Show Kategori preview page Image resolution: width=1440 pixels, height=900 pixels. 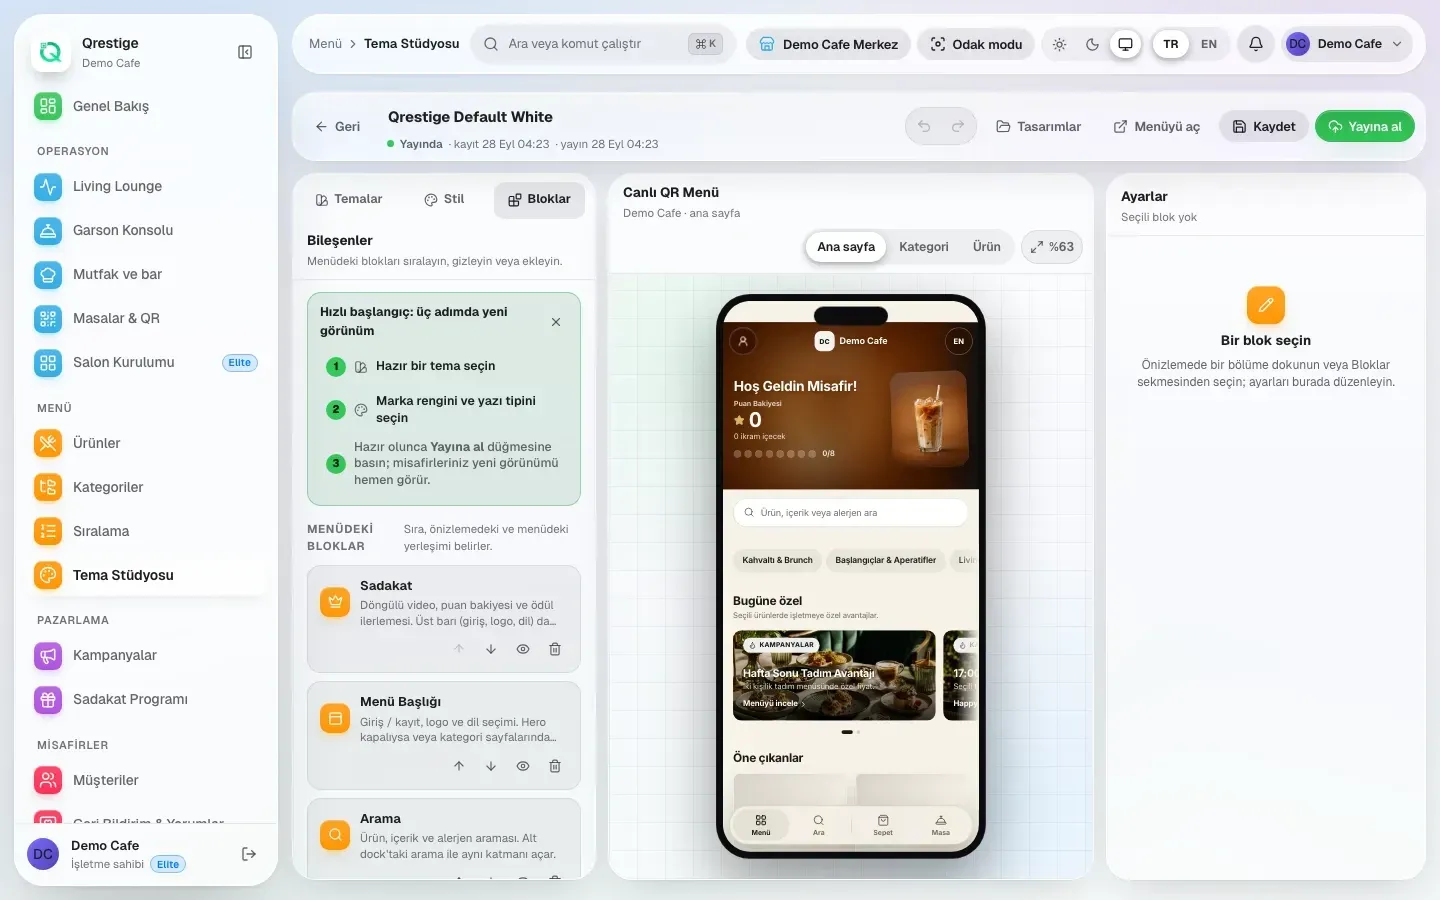tap(923, 247)
